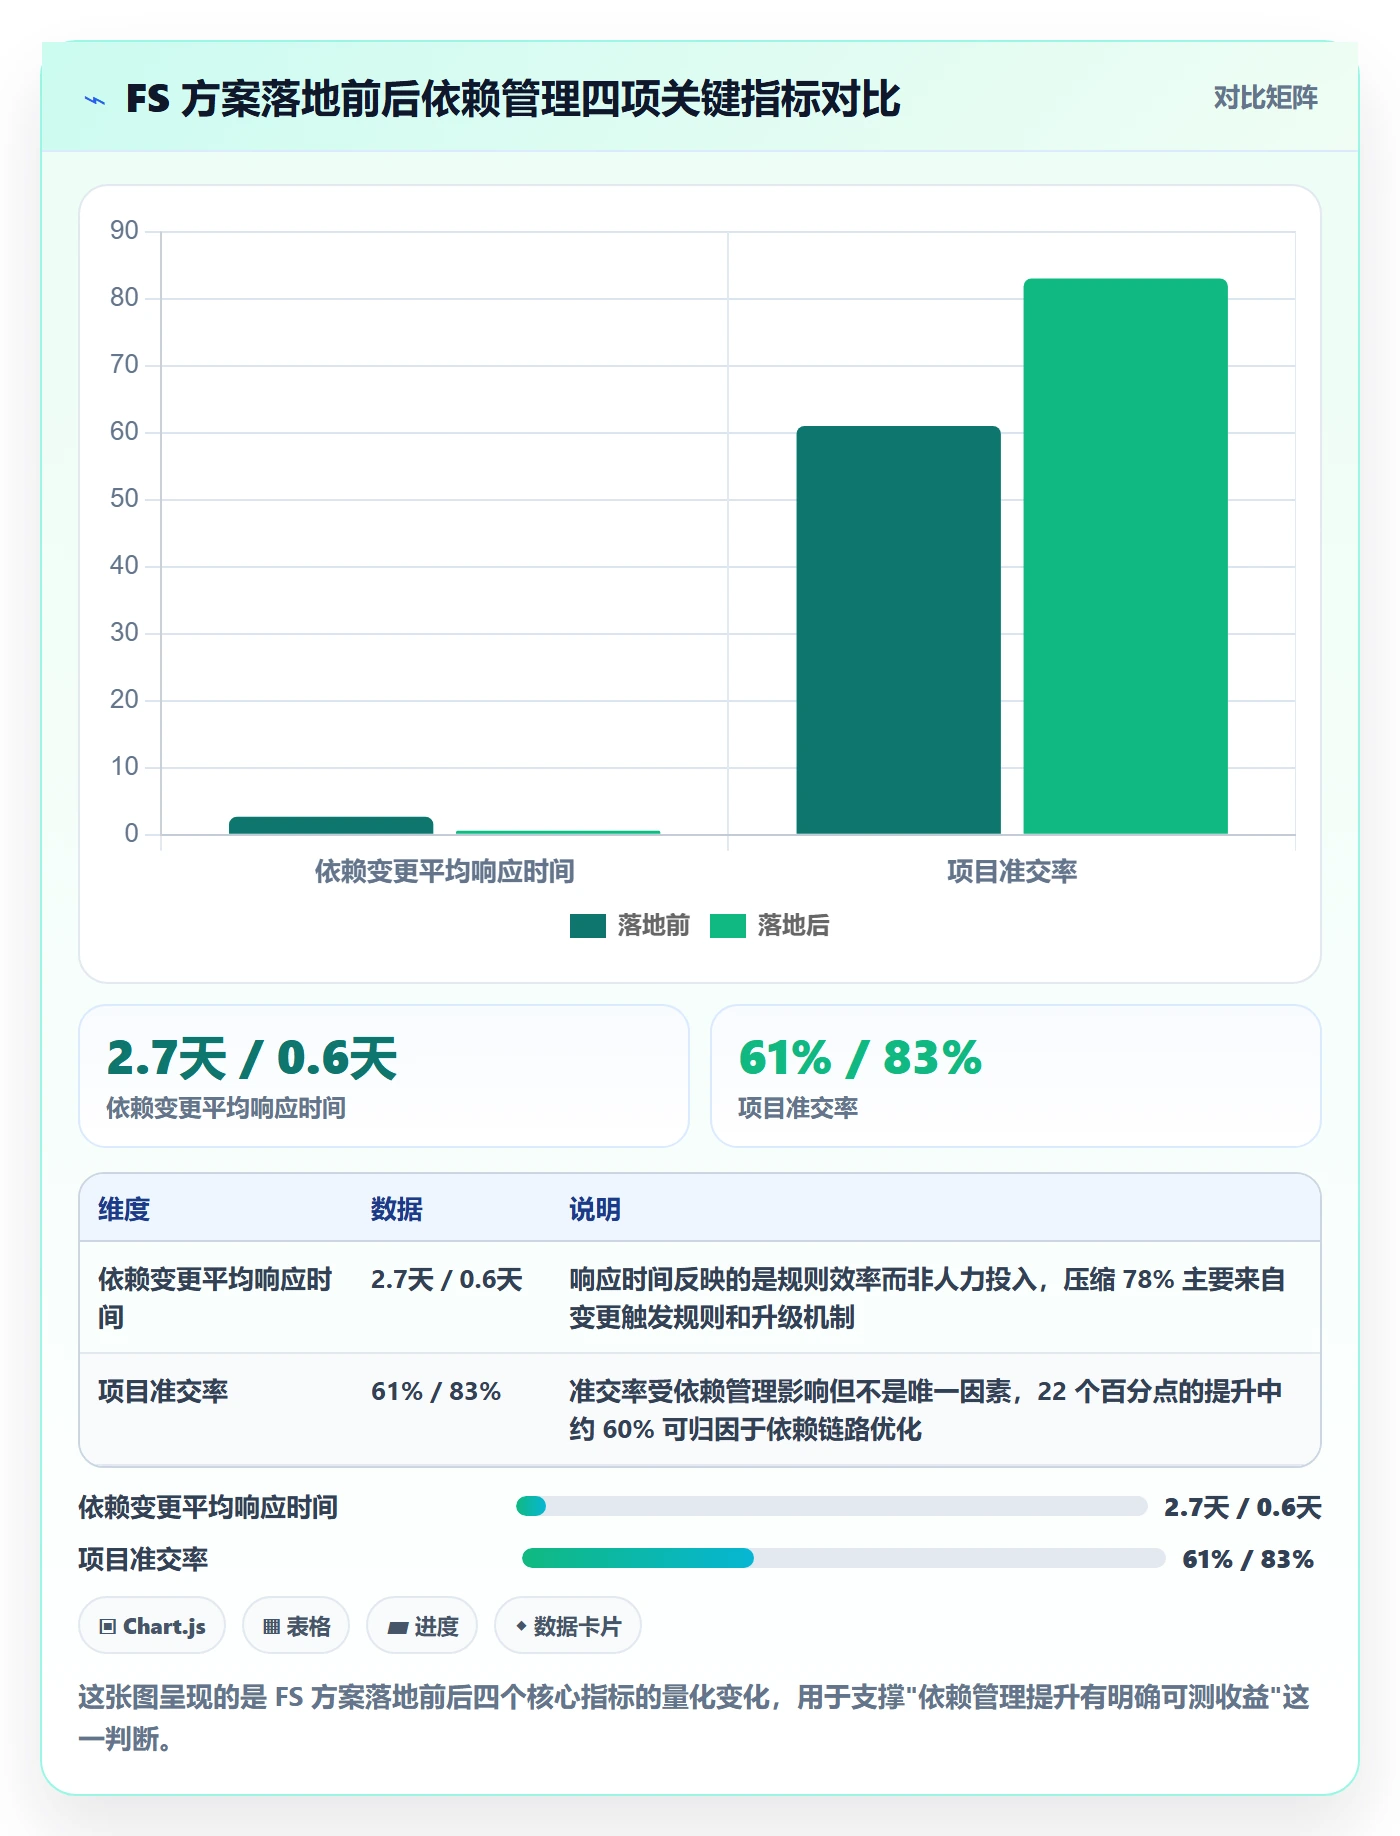Click the chart x-axis label 依赖变更平均响应时间
Viewport: 1400px width, 1836px height.
445,871
